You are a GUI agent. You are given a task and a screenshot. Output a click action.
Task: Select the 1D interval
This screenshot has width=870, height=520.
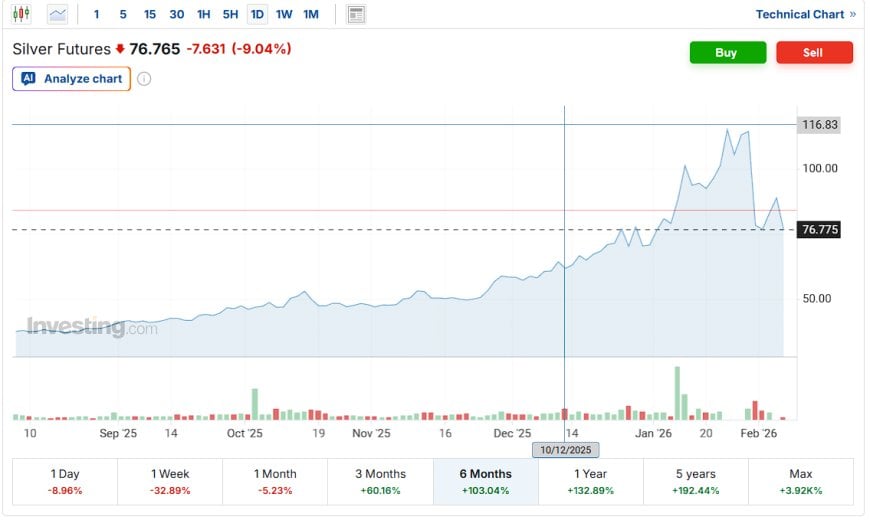257,14
